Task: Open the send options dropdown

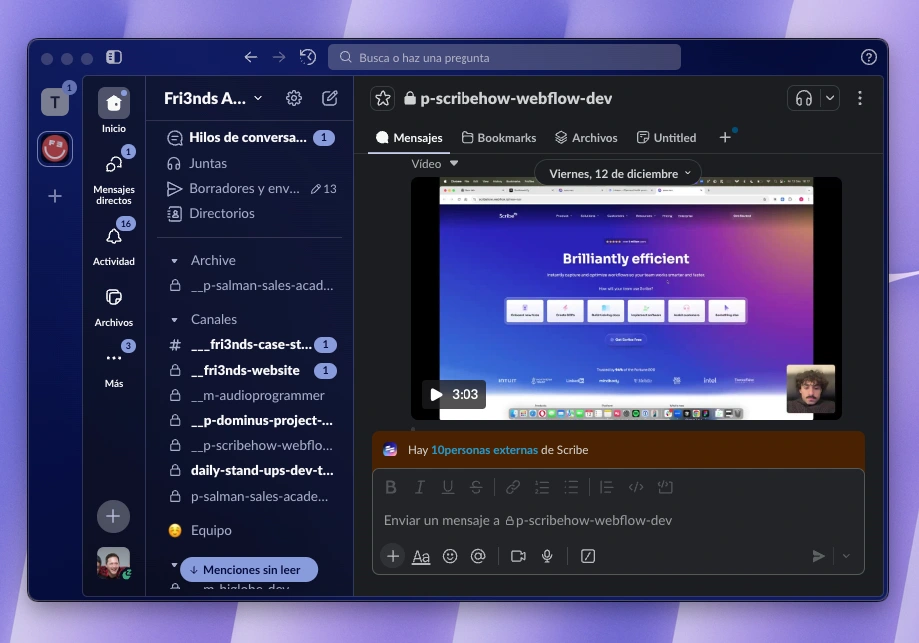Action: pyautogui.click(x=846, y=556)
